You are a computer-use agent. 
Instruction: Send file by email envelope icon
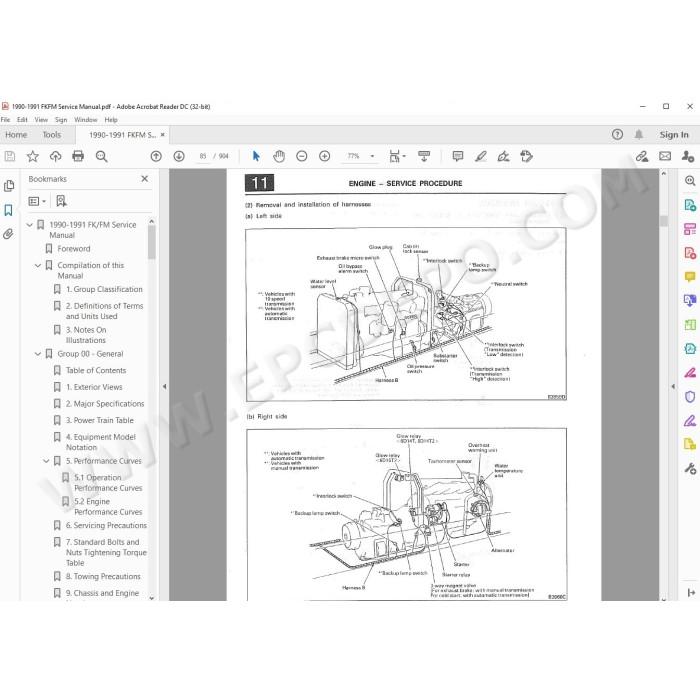pos(665,156)
